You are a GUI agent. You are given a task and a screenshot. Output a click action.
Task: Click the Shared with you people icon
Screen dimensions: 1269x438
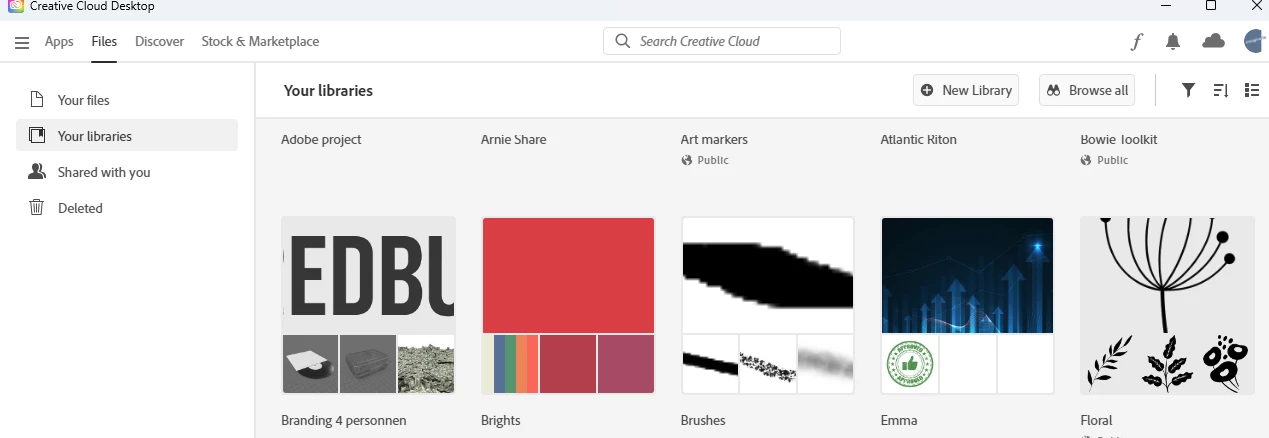pyautogui.click(x=37, y=172)
